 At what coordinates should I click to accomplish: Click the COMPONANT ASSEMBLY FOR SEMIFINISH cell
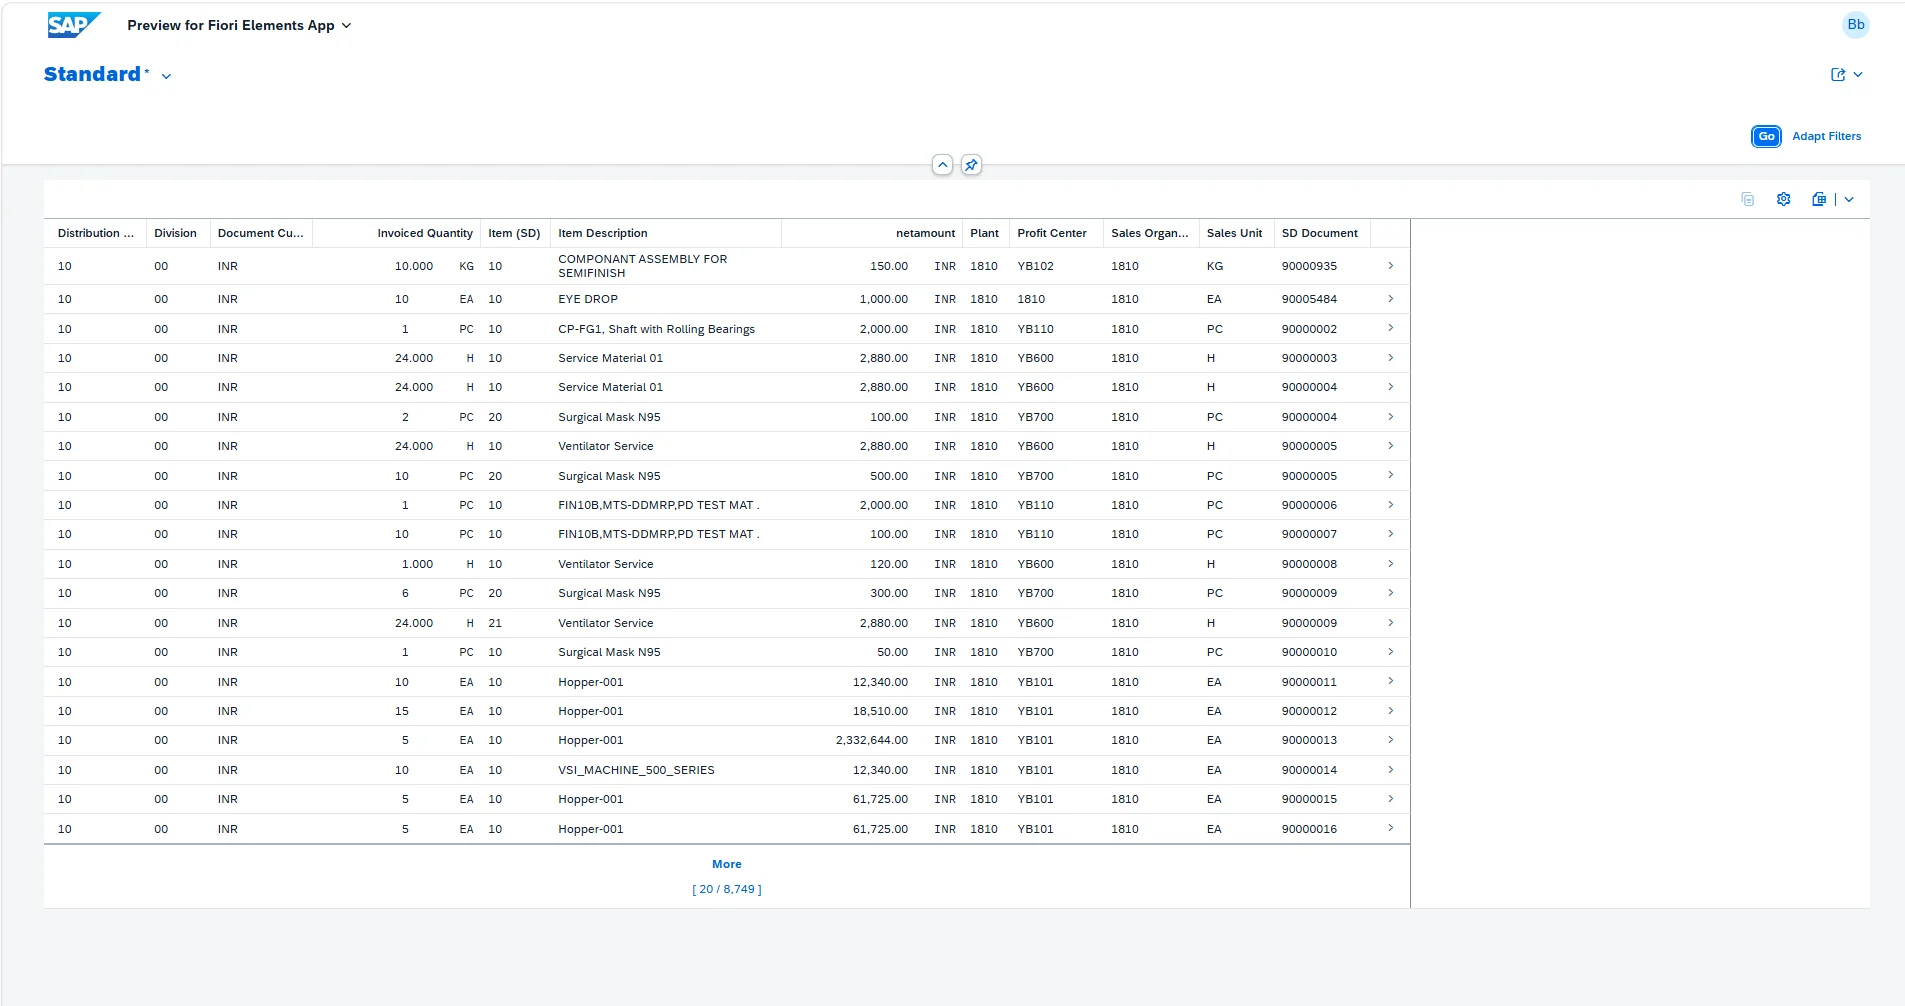click(x=643, y=266)
